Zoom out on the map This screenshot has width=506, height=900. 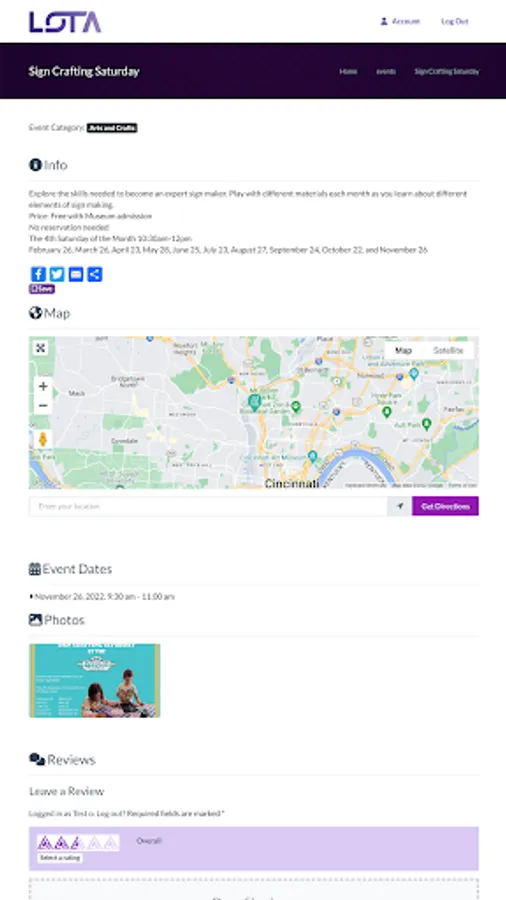pos(43,405)
